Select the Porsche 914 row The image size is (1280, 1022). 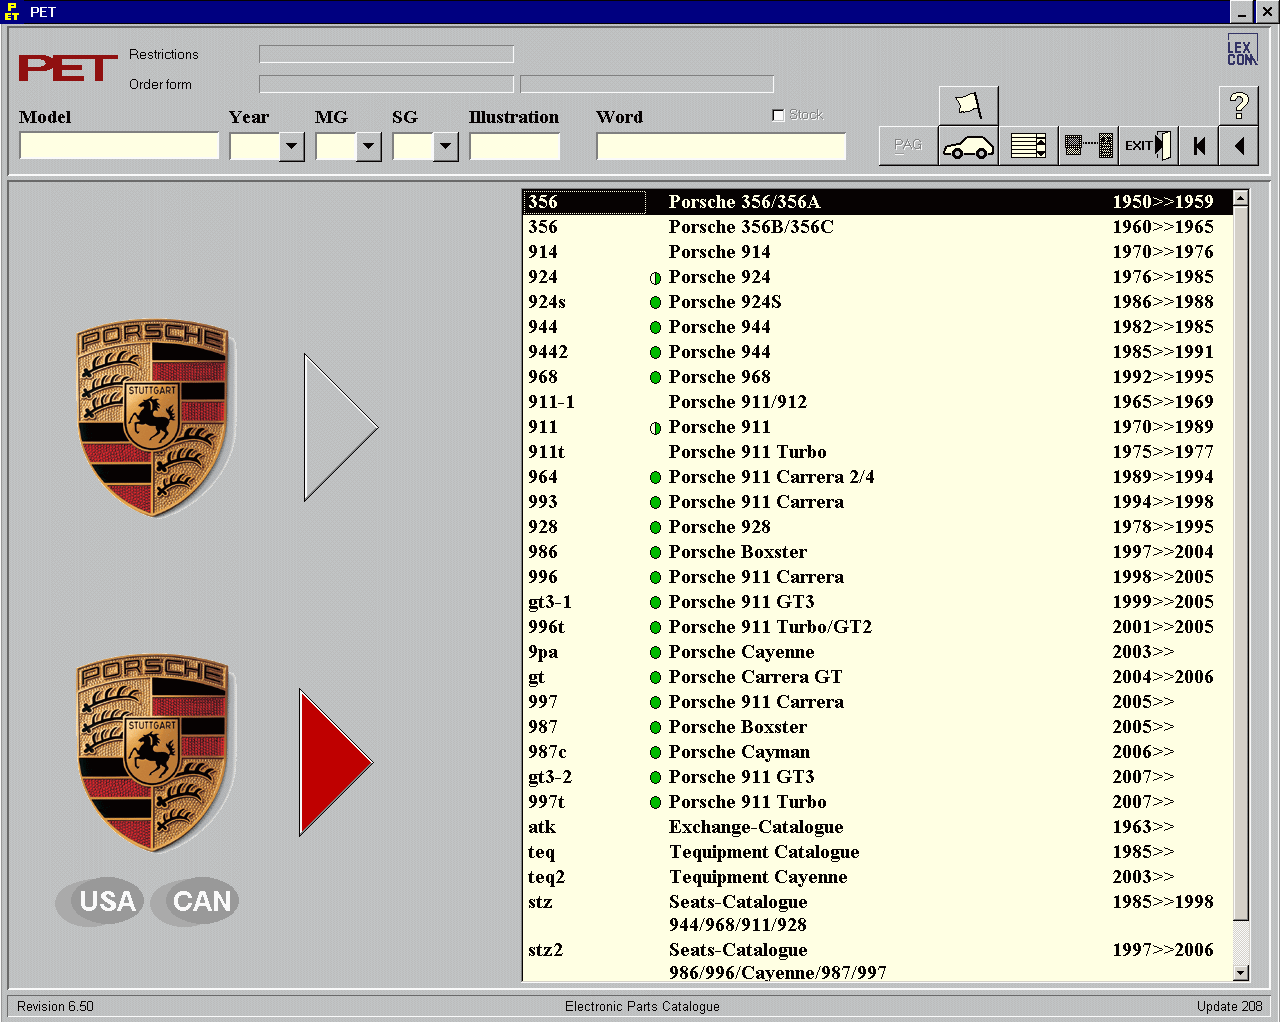coord(877,252)
